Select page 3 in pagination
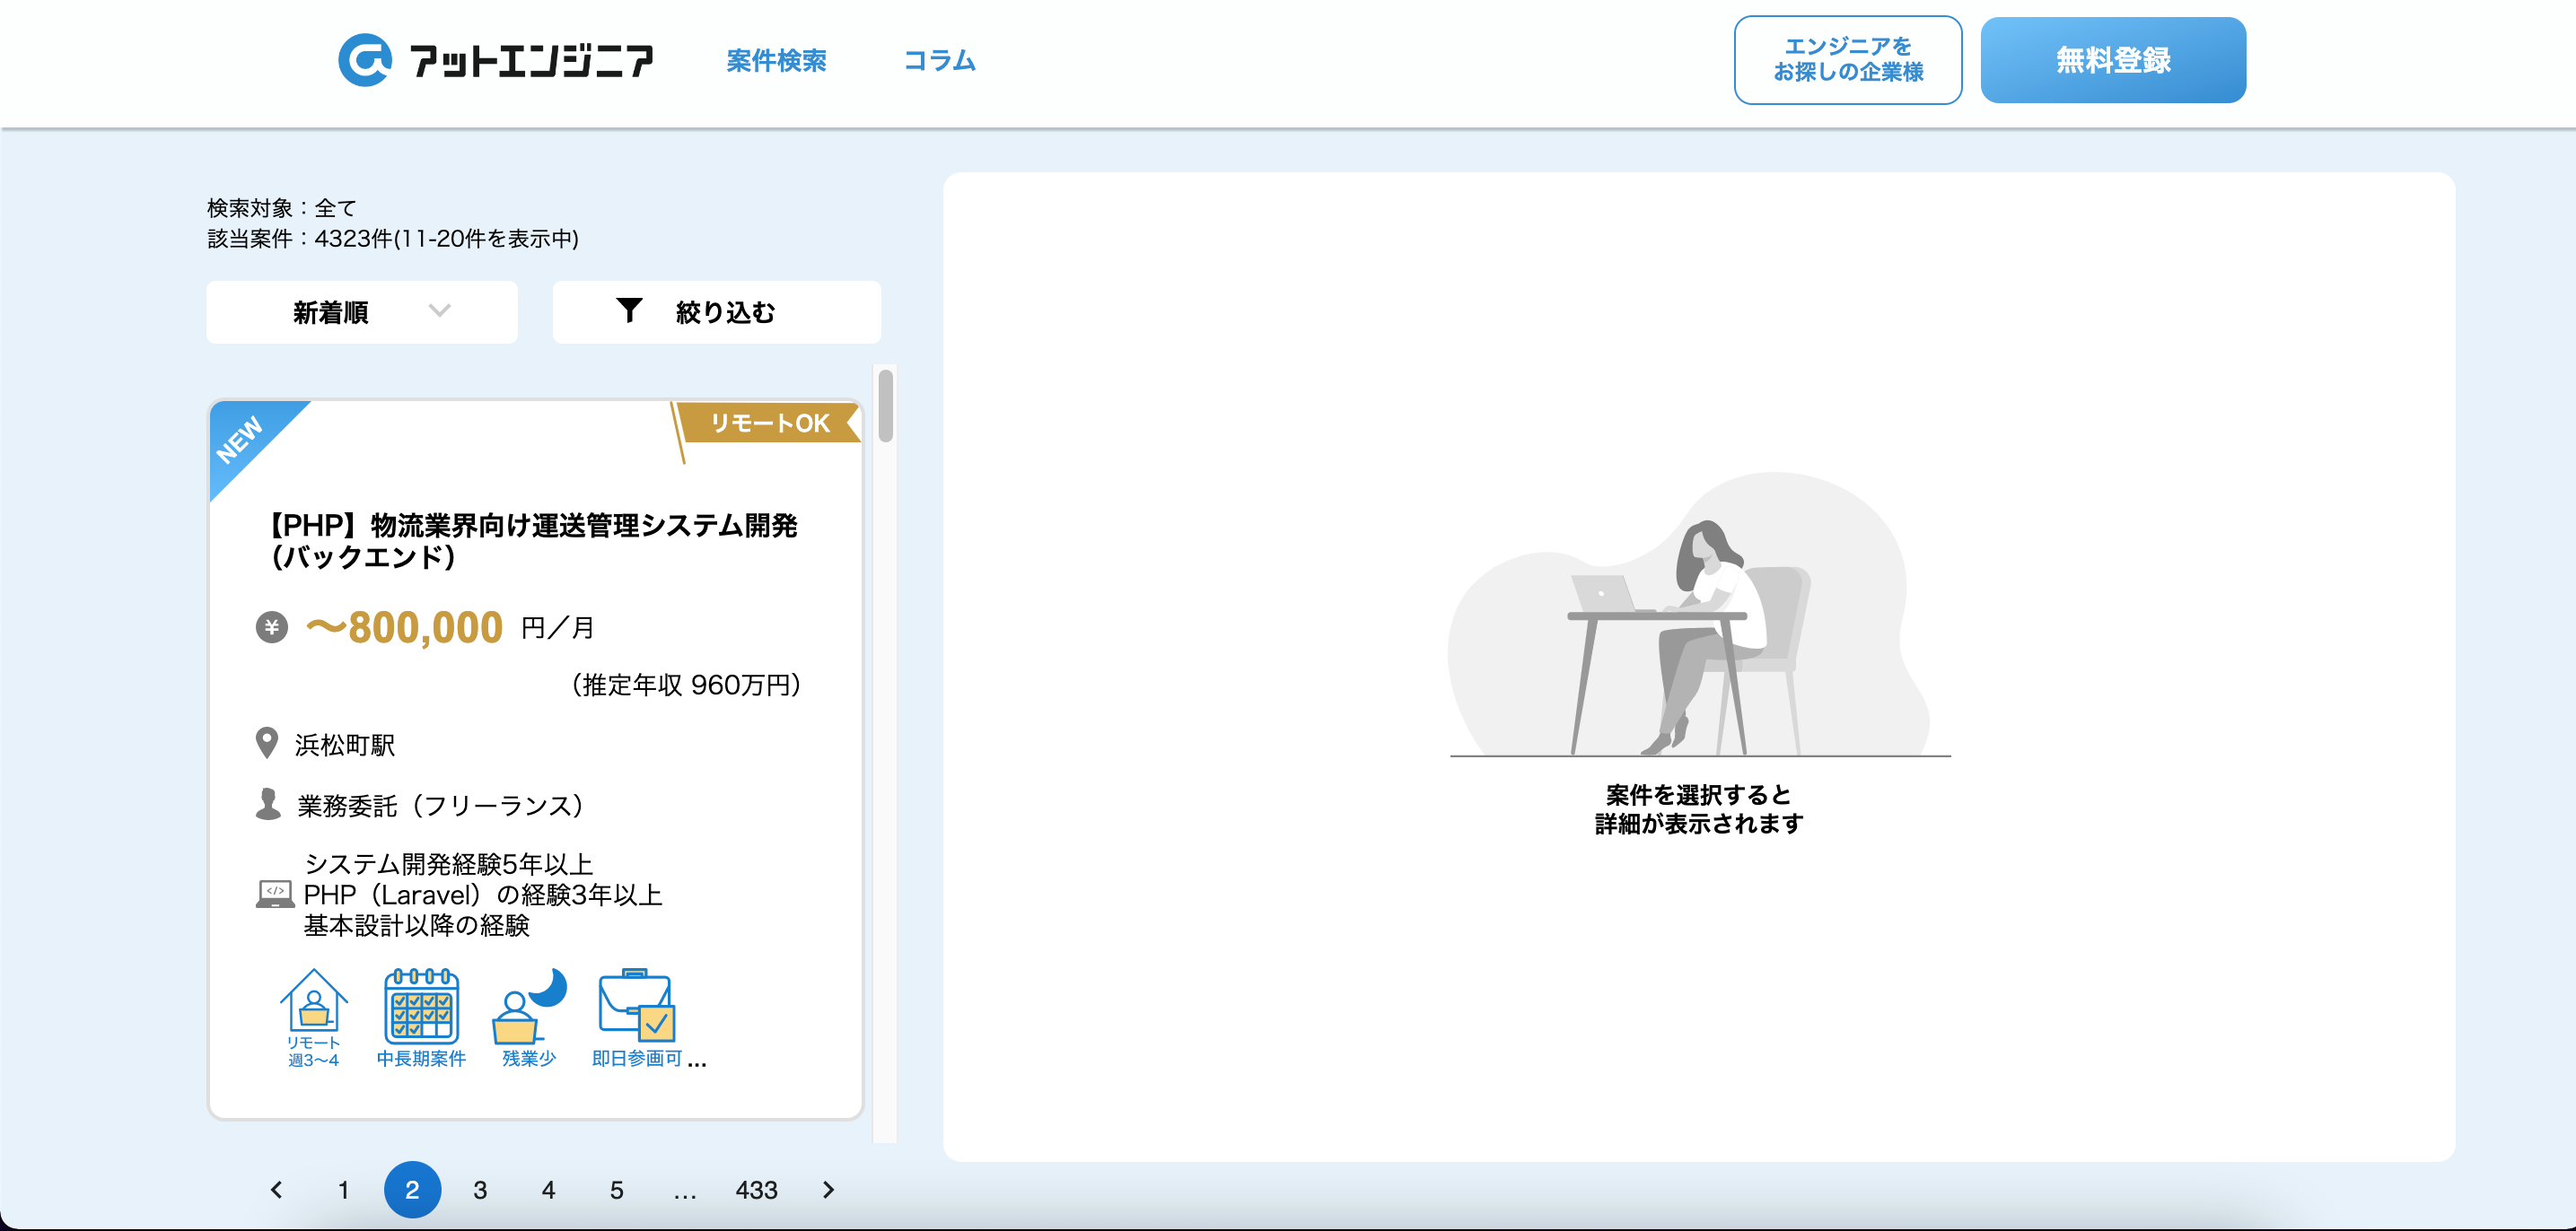 coord(480,1189)
